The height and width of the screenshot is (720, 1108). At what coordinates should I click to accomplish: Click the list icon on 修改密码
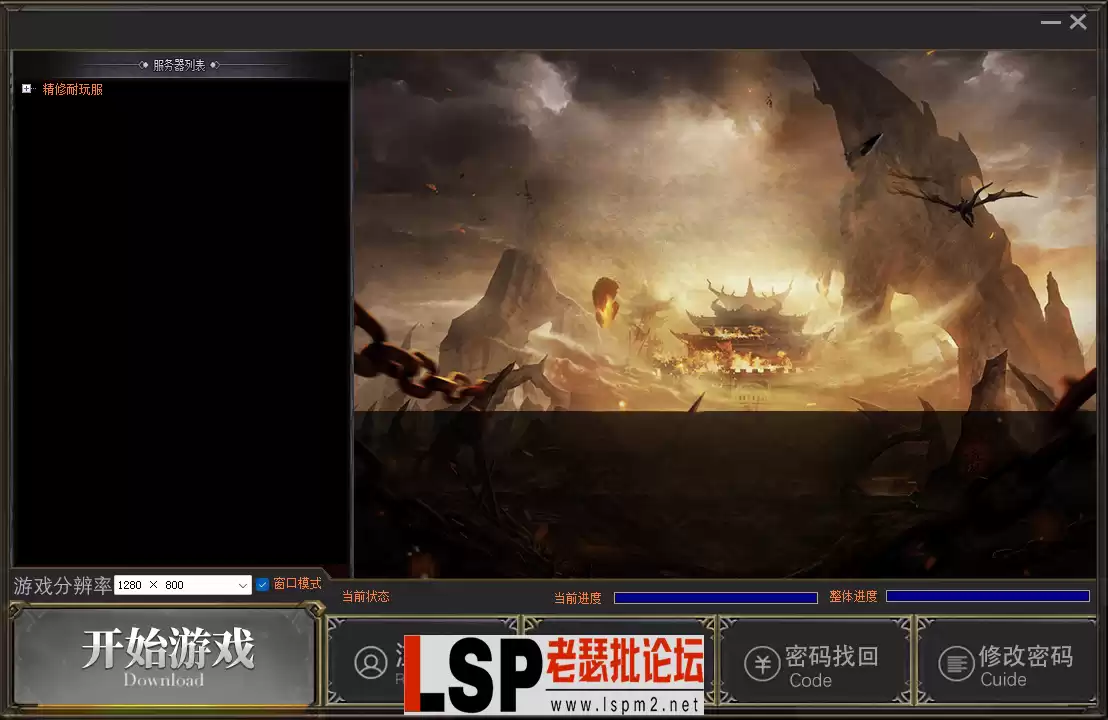(x=956, y=664)
